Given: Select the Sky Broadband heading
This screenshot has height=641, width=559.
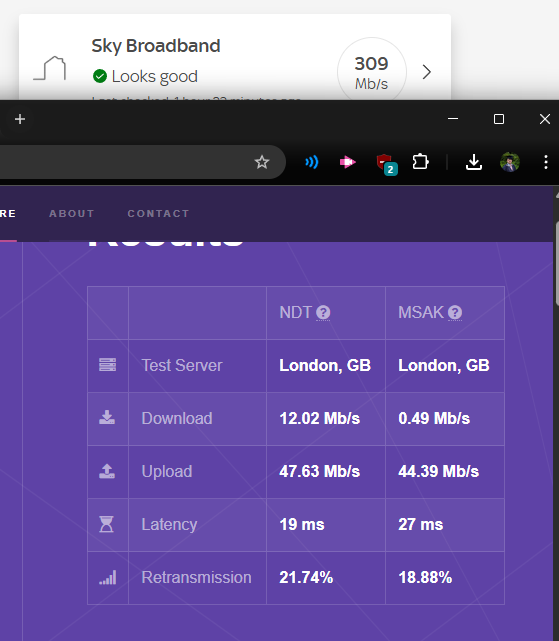Looking at the screenshot, I should coord(156,46).
